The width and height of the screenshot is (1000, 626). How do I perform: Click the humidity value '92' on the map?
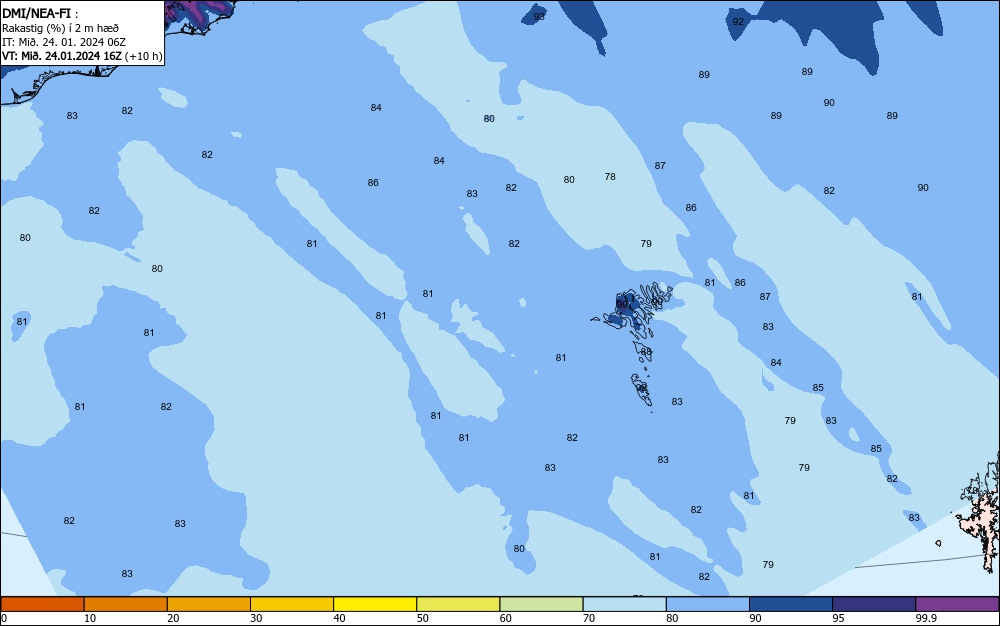tap(738, 22)
